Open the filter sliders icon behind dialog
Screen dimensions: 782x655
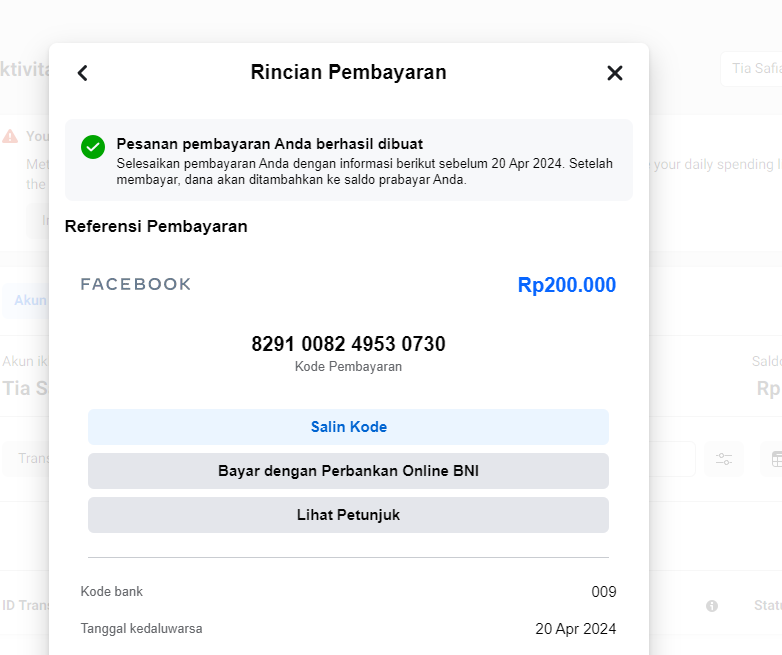click(x=724, y=459)
